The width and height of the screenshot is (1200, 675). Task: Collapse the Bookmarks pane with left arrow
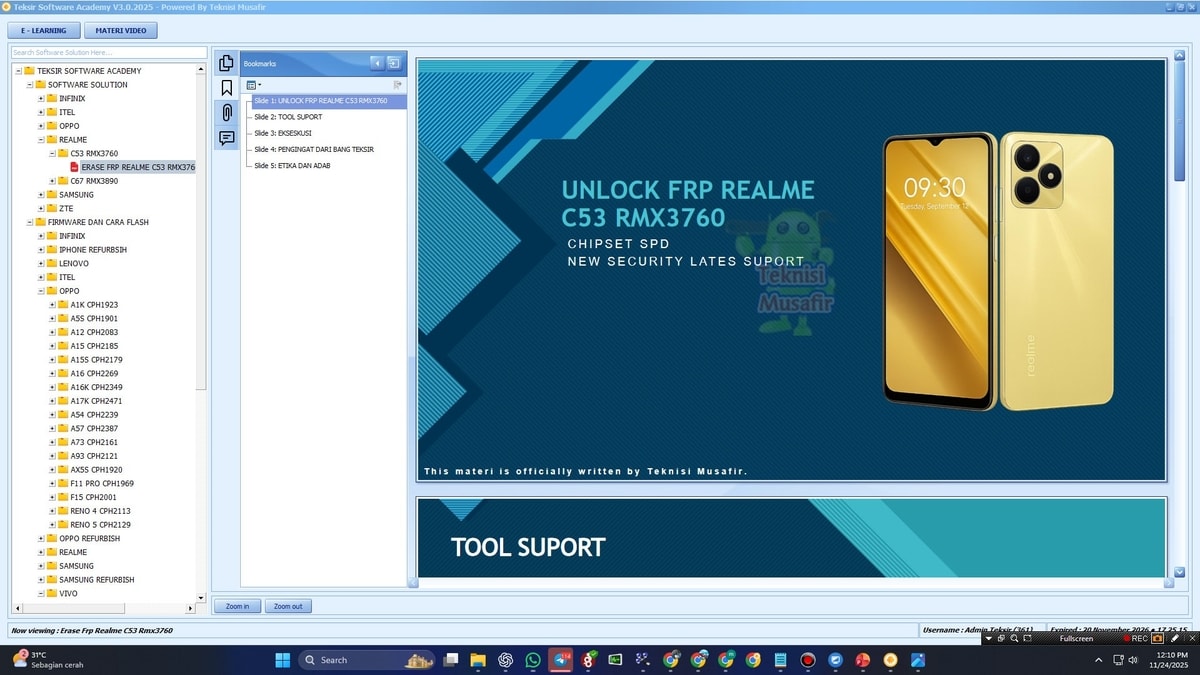(x=377, y=63)
